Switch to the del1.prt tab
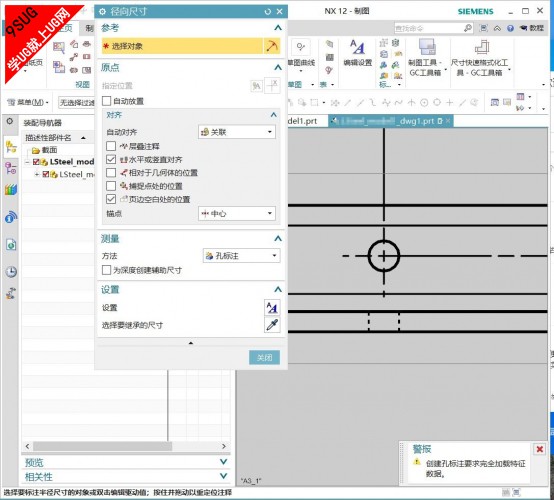Viewport: 554px width, 500px height. [x=302, y=121]
